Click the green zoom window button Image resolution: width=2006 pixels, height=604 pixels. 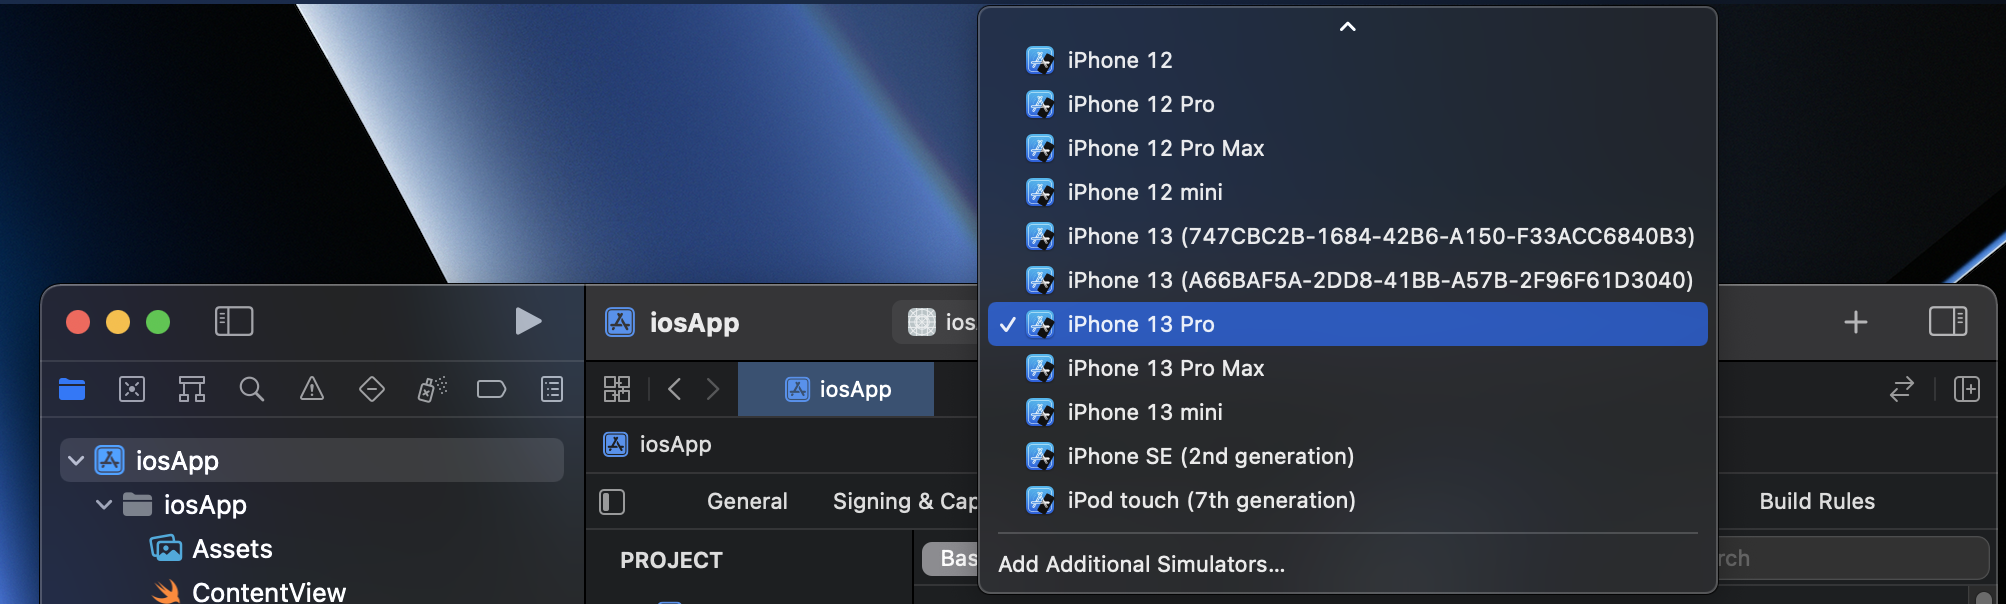[x=158, y=322]
